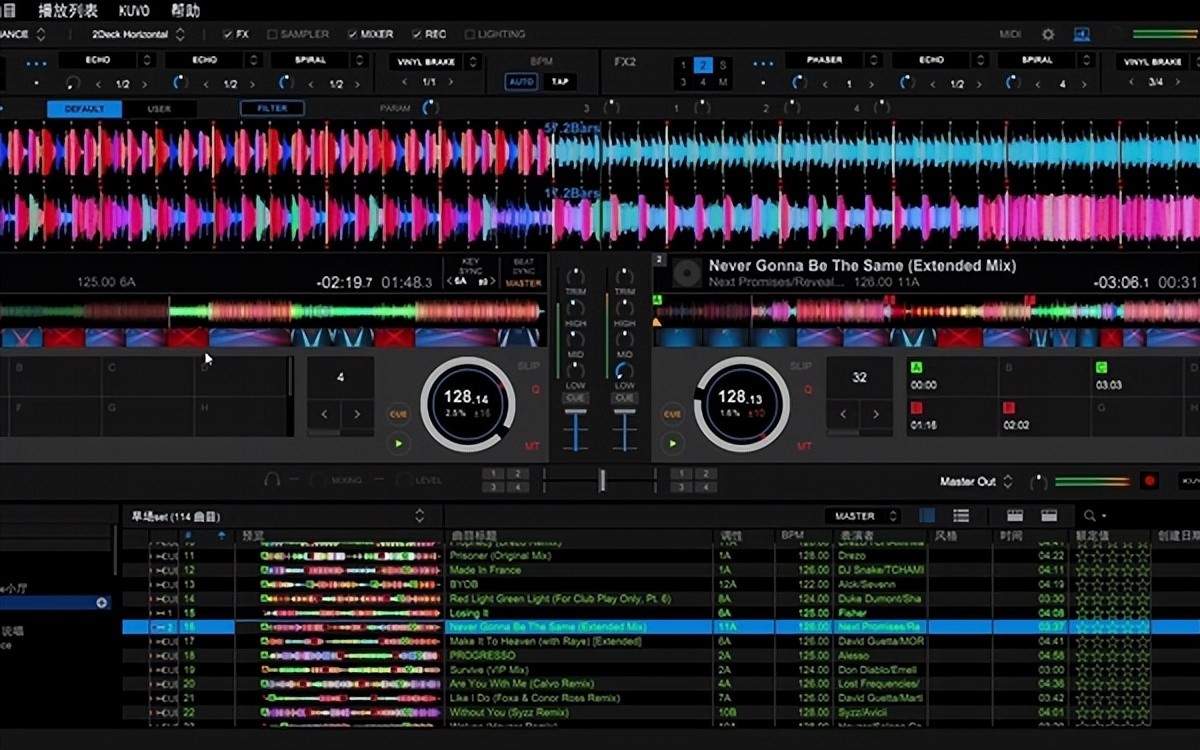The height and width of the screenshot is (750, 1200).
Task: Enable the SAMPLER checkbox
Action: coord(272,34)
